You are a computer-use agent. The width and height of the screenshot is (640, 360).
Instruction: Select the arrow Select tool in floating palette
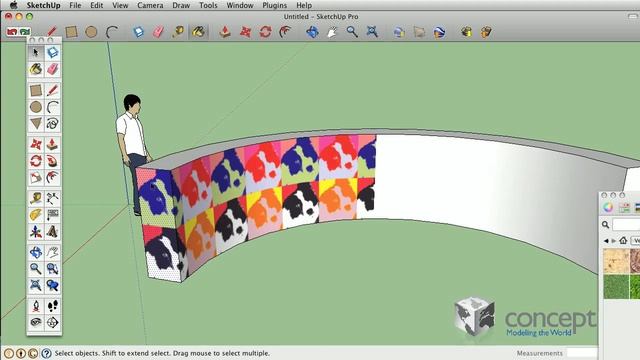(36, 52)
